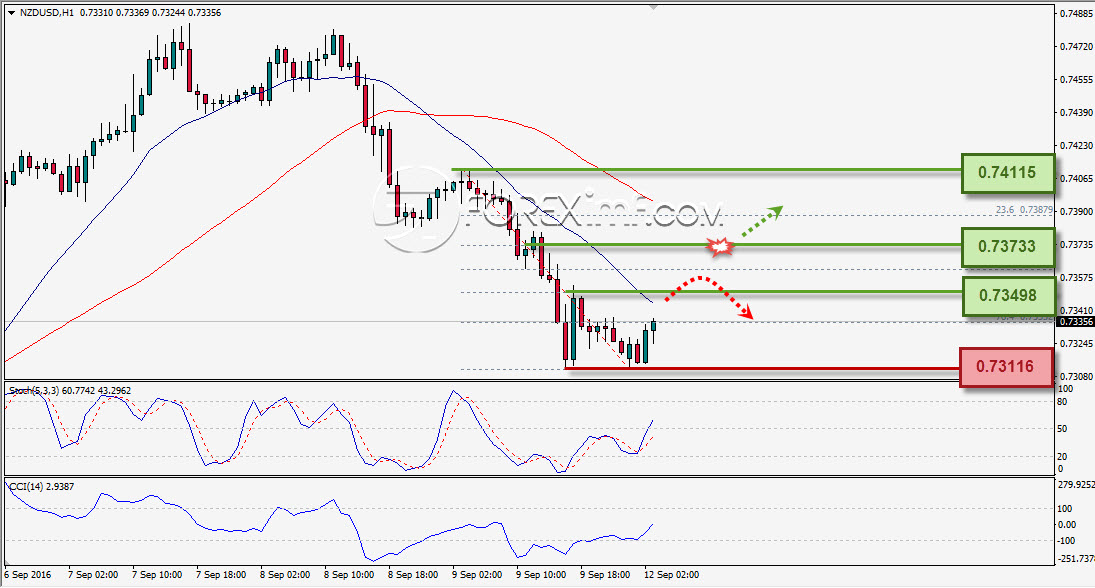
Task: Click Stochastic scale level 20
Action: [x=1062, y=456]
